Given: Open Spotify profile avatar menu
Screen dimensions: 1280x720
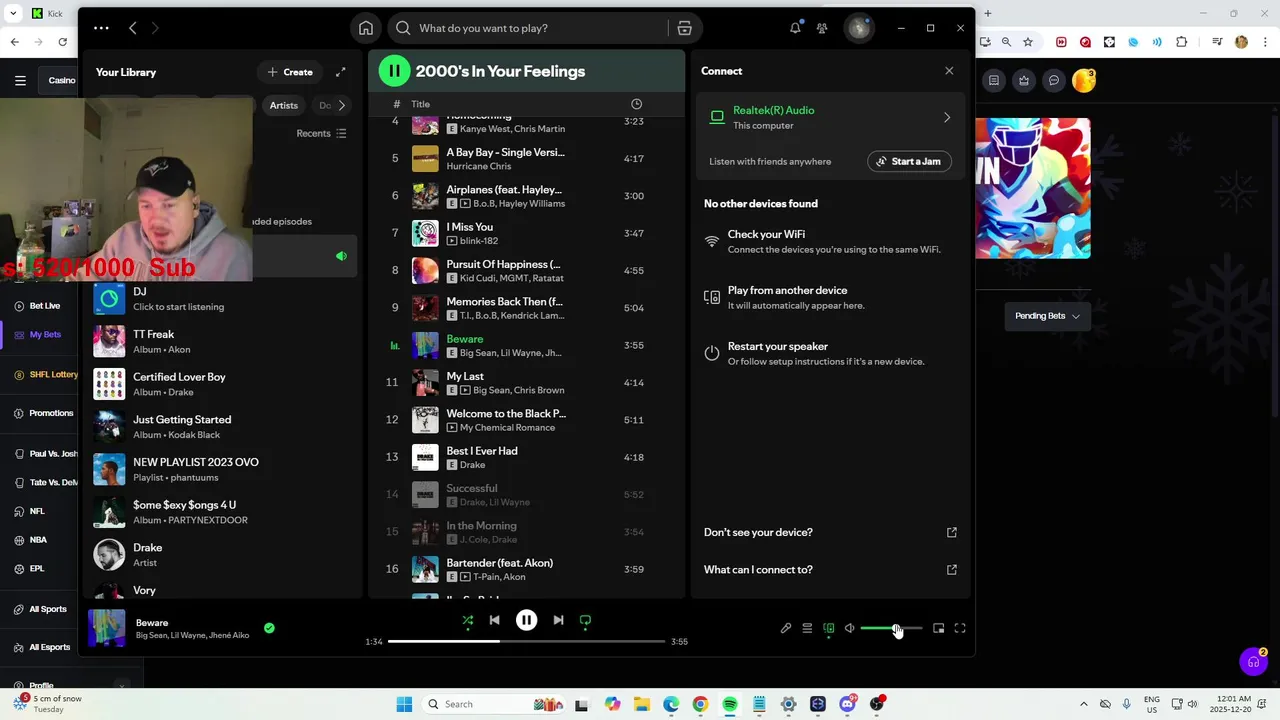Looking at the screenshot, I should click(x=858, y=28).
